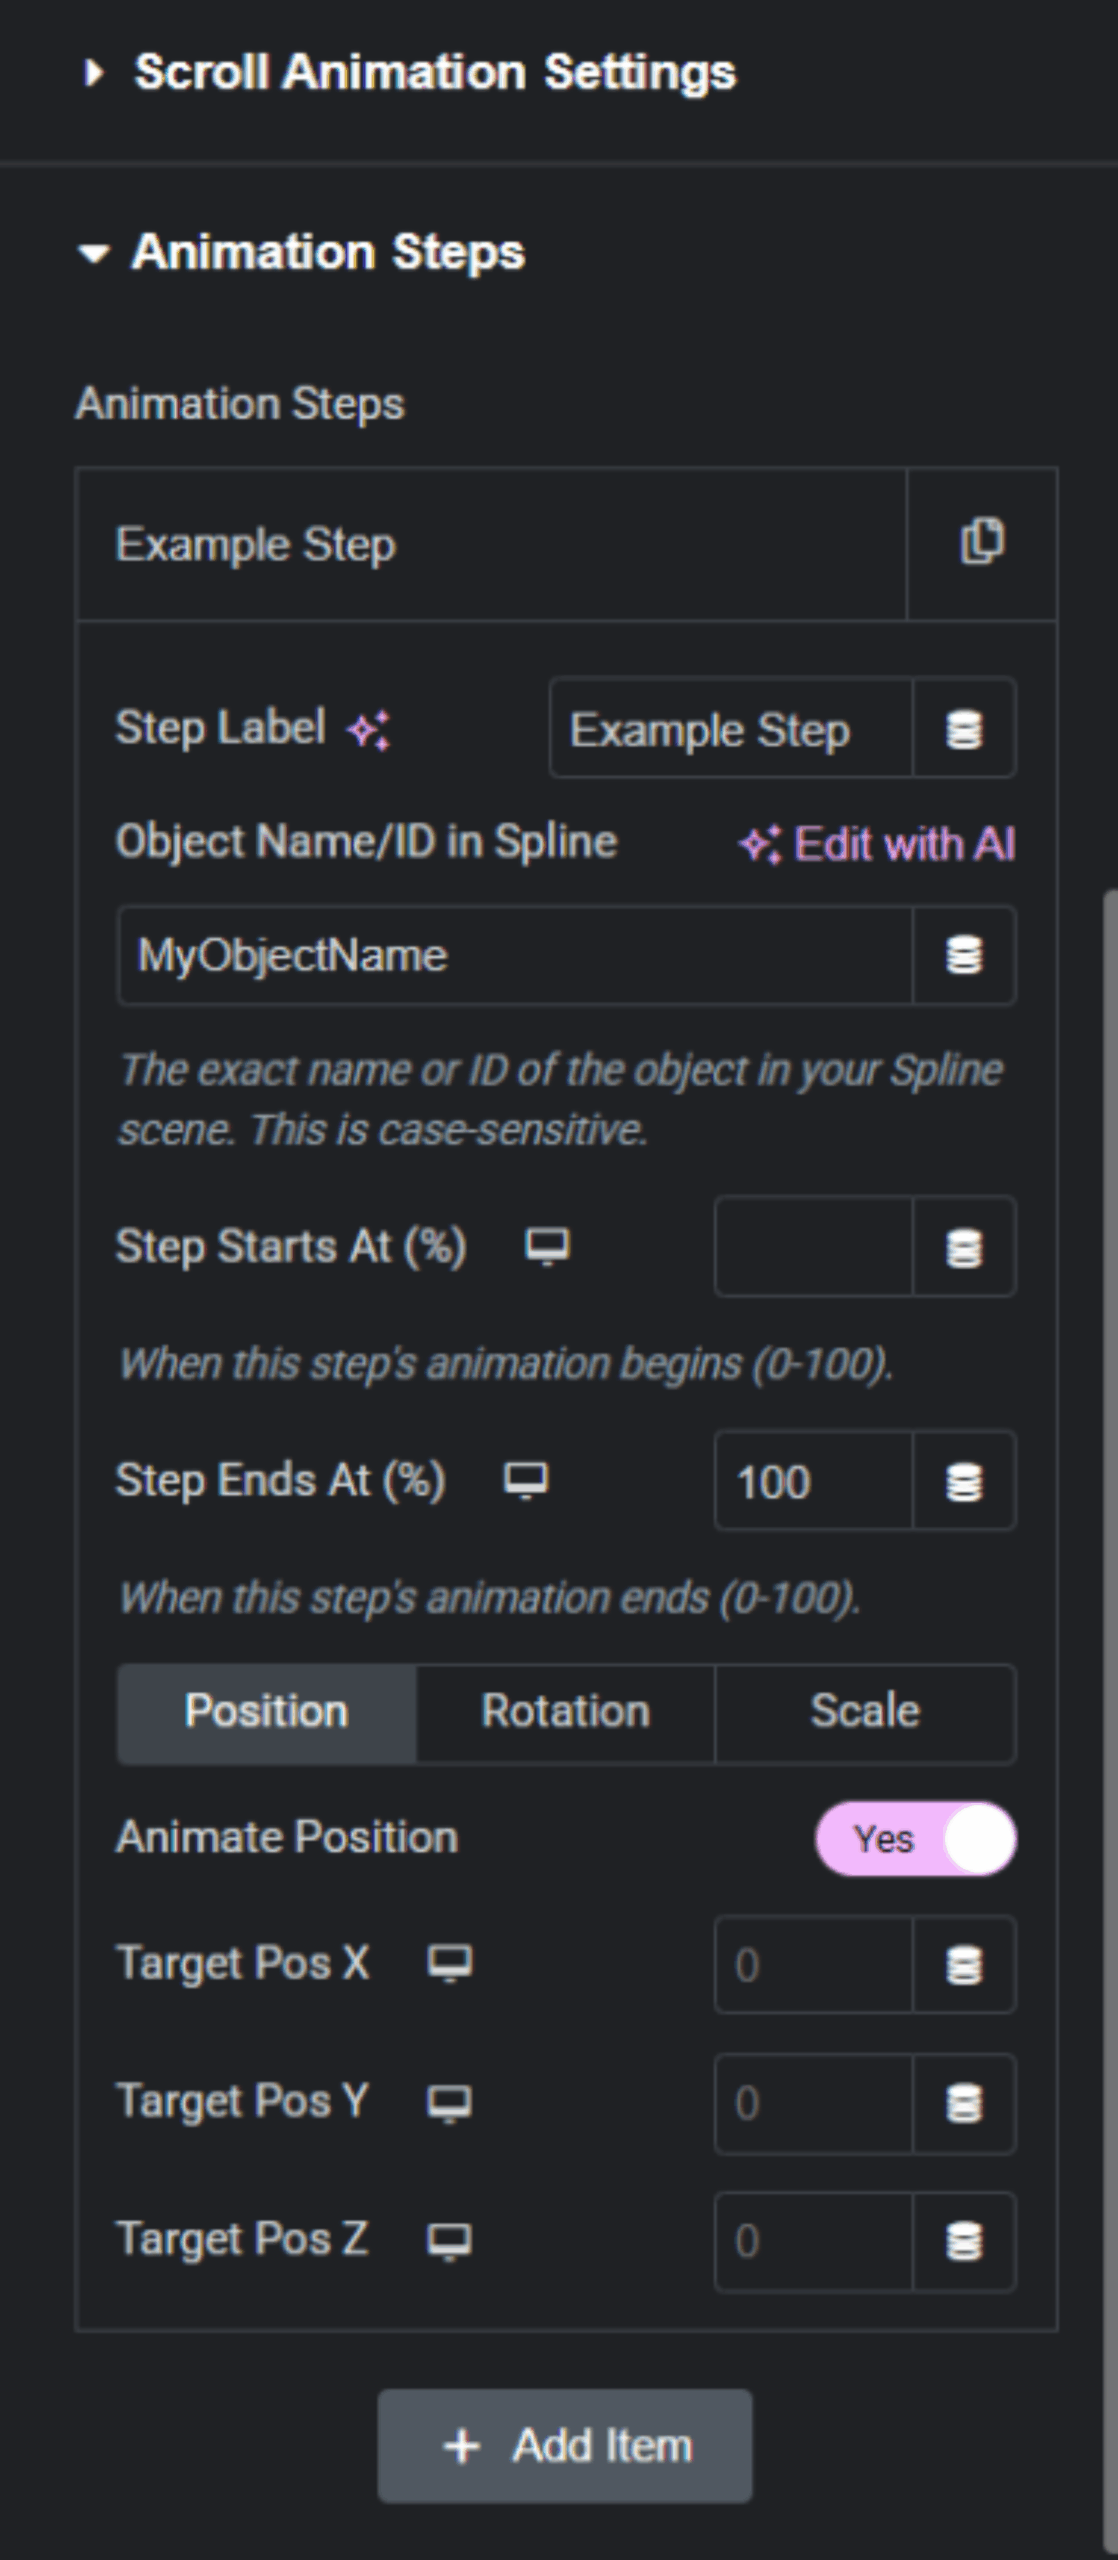Open dynamic tags for Step Ends At

point(964,1481)
